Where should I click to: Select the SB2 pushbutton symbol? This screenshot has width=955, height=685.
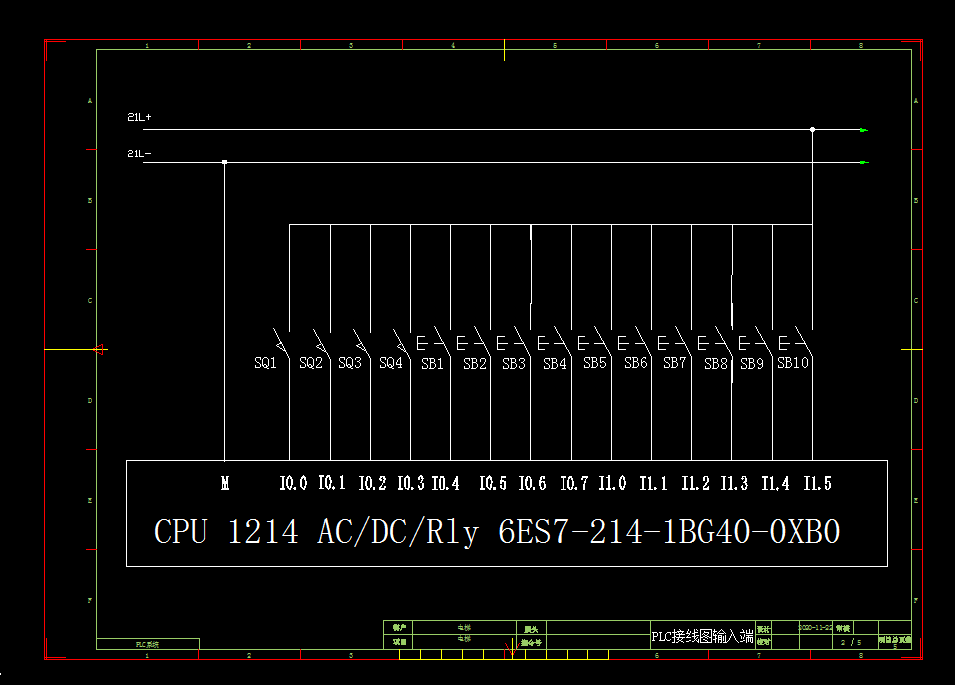[x=474, y=342]
